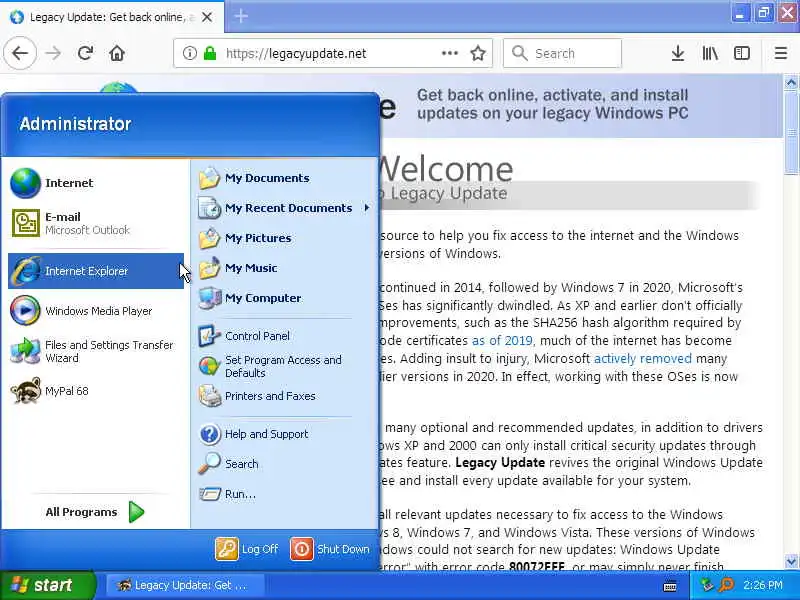Close the Legacy Update tab
800x600 pixels.
click(207, 17)
